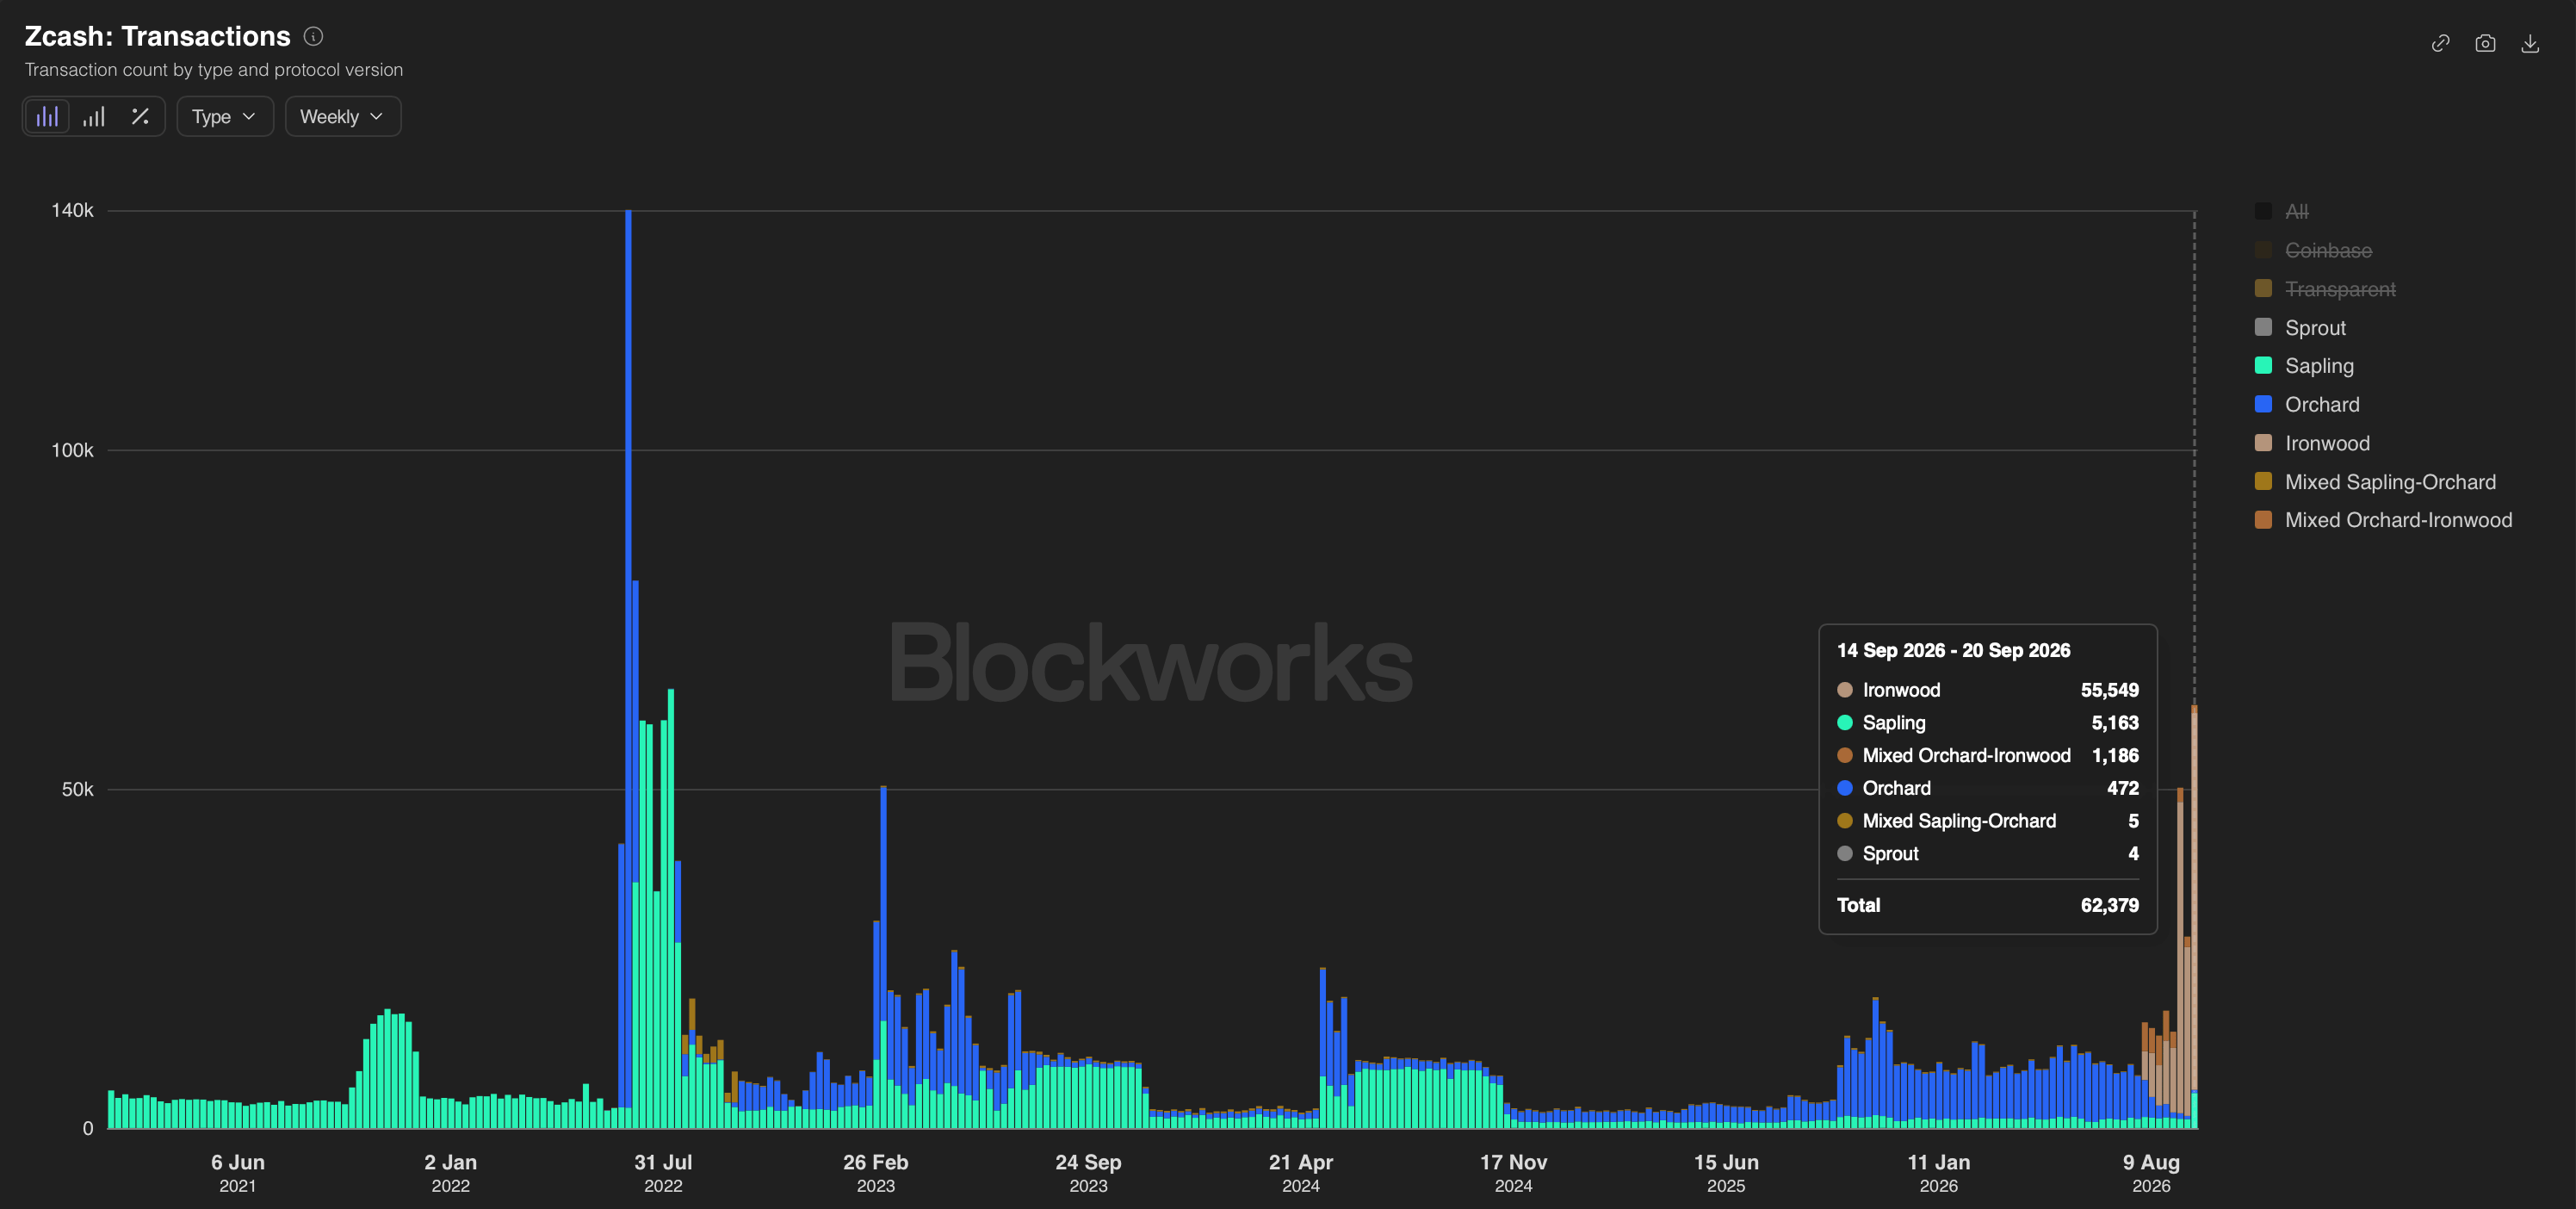Click tooltip Sapling value 5,163

coord(2114,723)
